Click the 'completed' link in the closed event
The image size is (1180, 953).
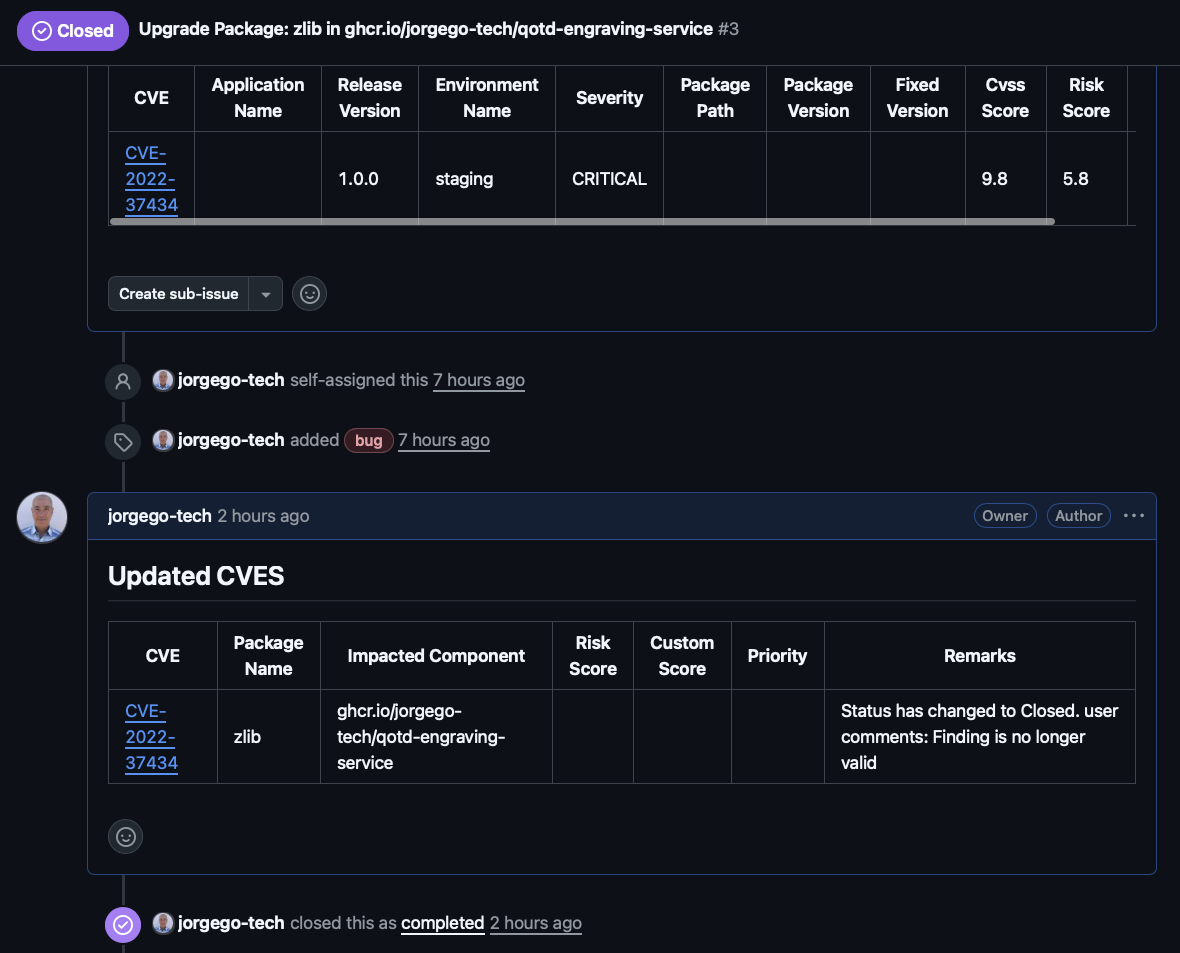(x=442, y=923)
